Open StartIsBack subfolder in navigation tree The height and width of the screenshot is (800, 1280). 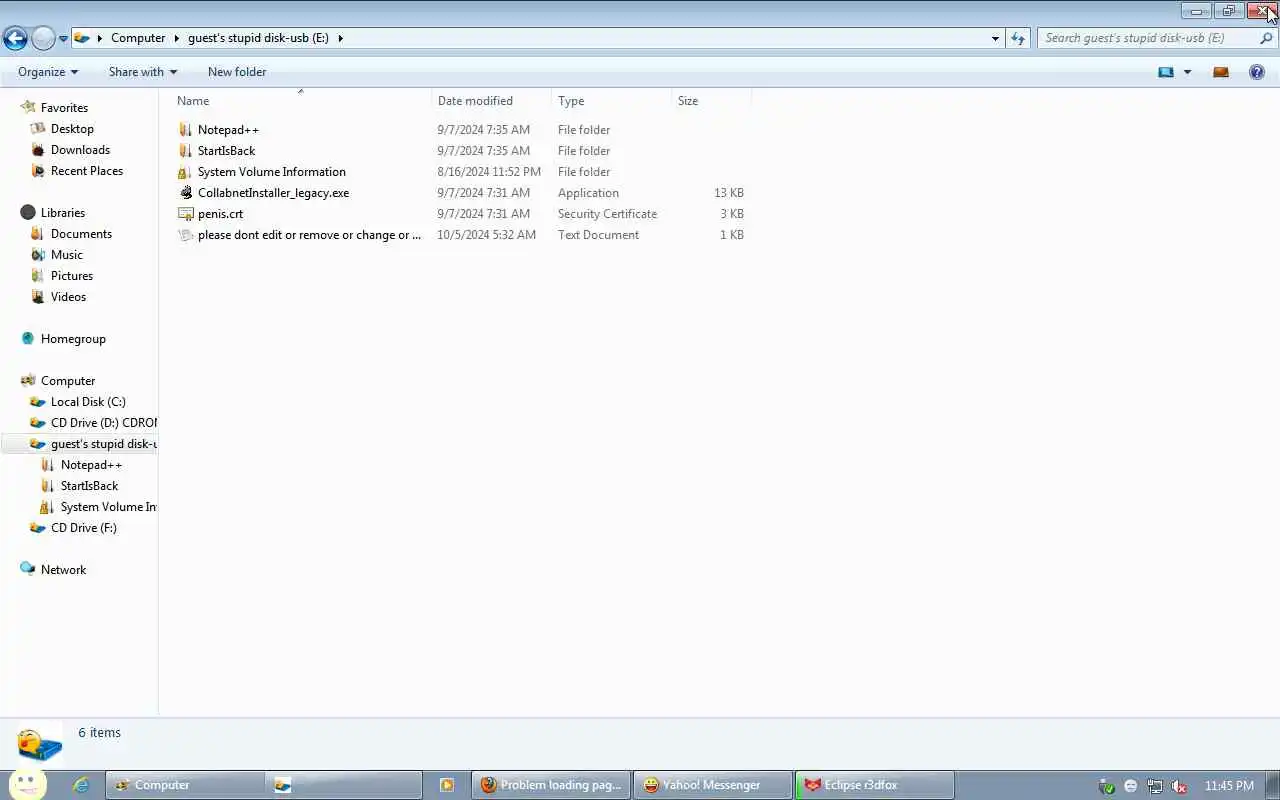point(89,486)
